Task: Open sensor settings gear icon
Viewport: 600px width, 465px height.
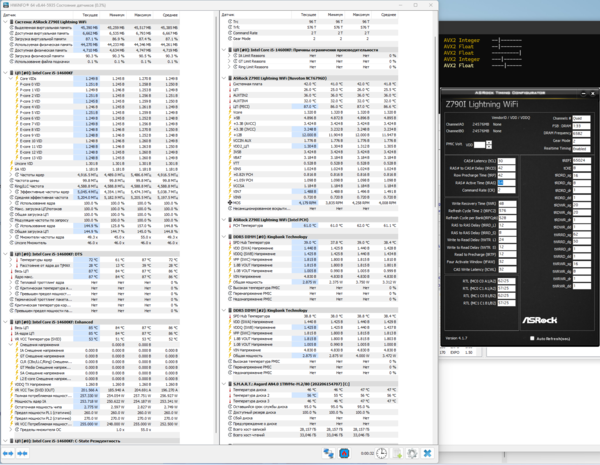Action: coord(412,454)
